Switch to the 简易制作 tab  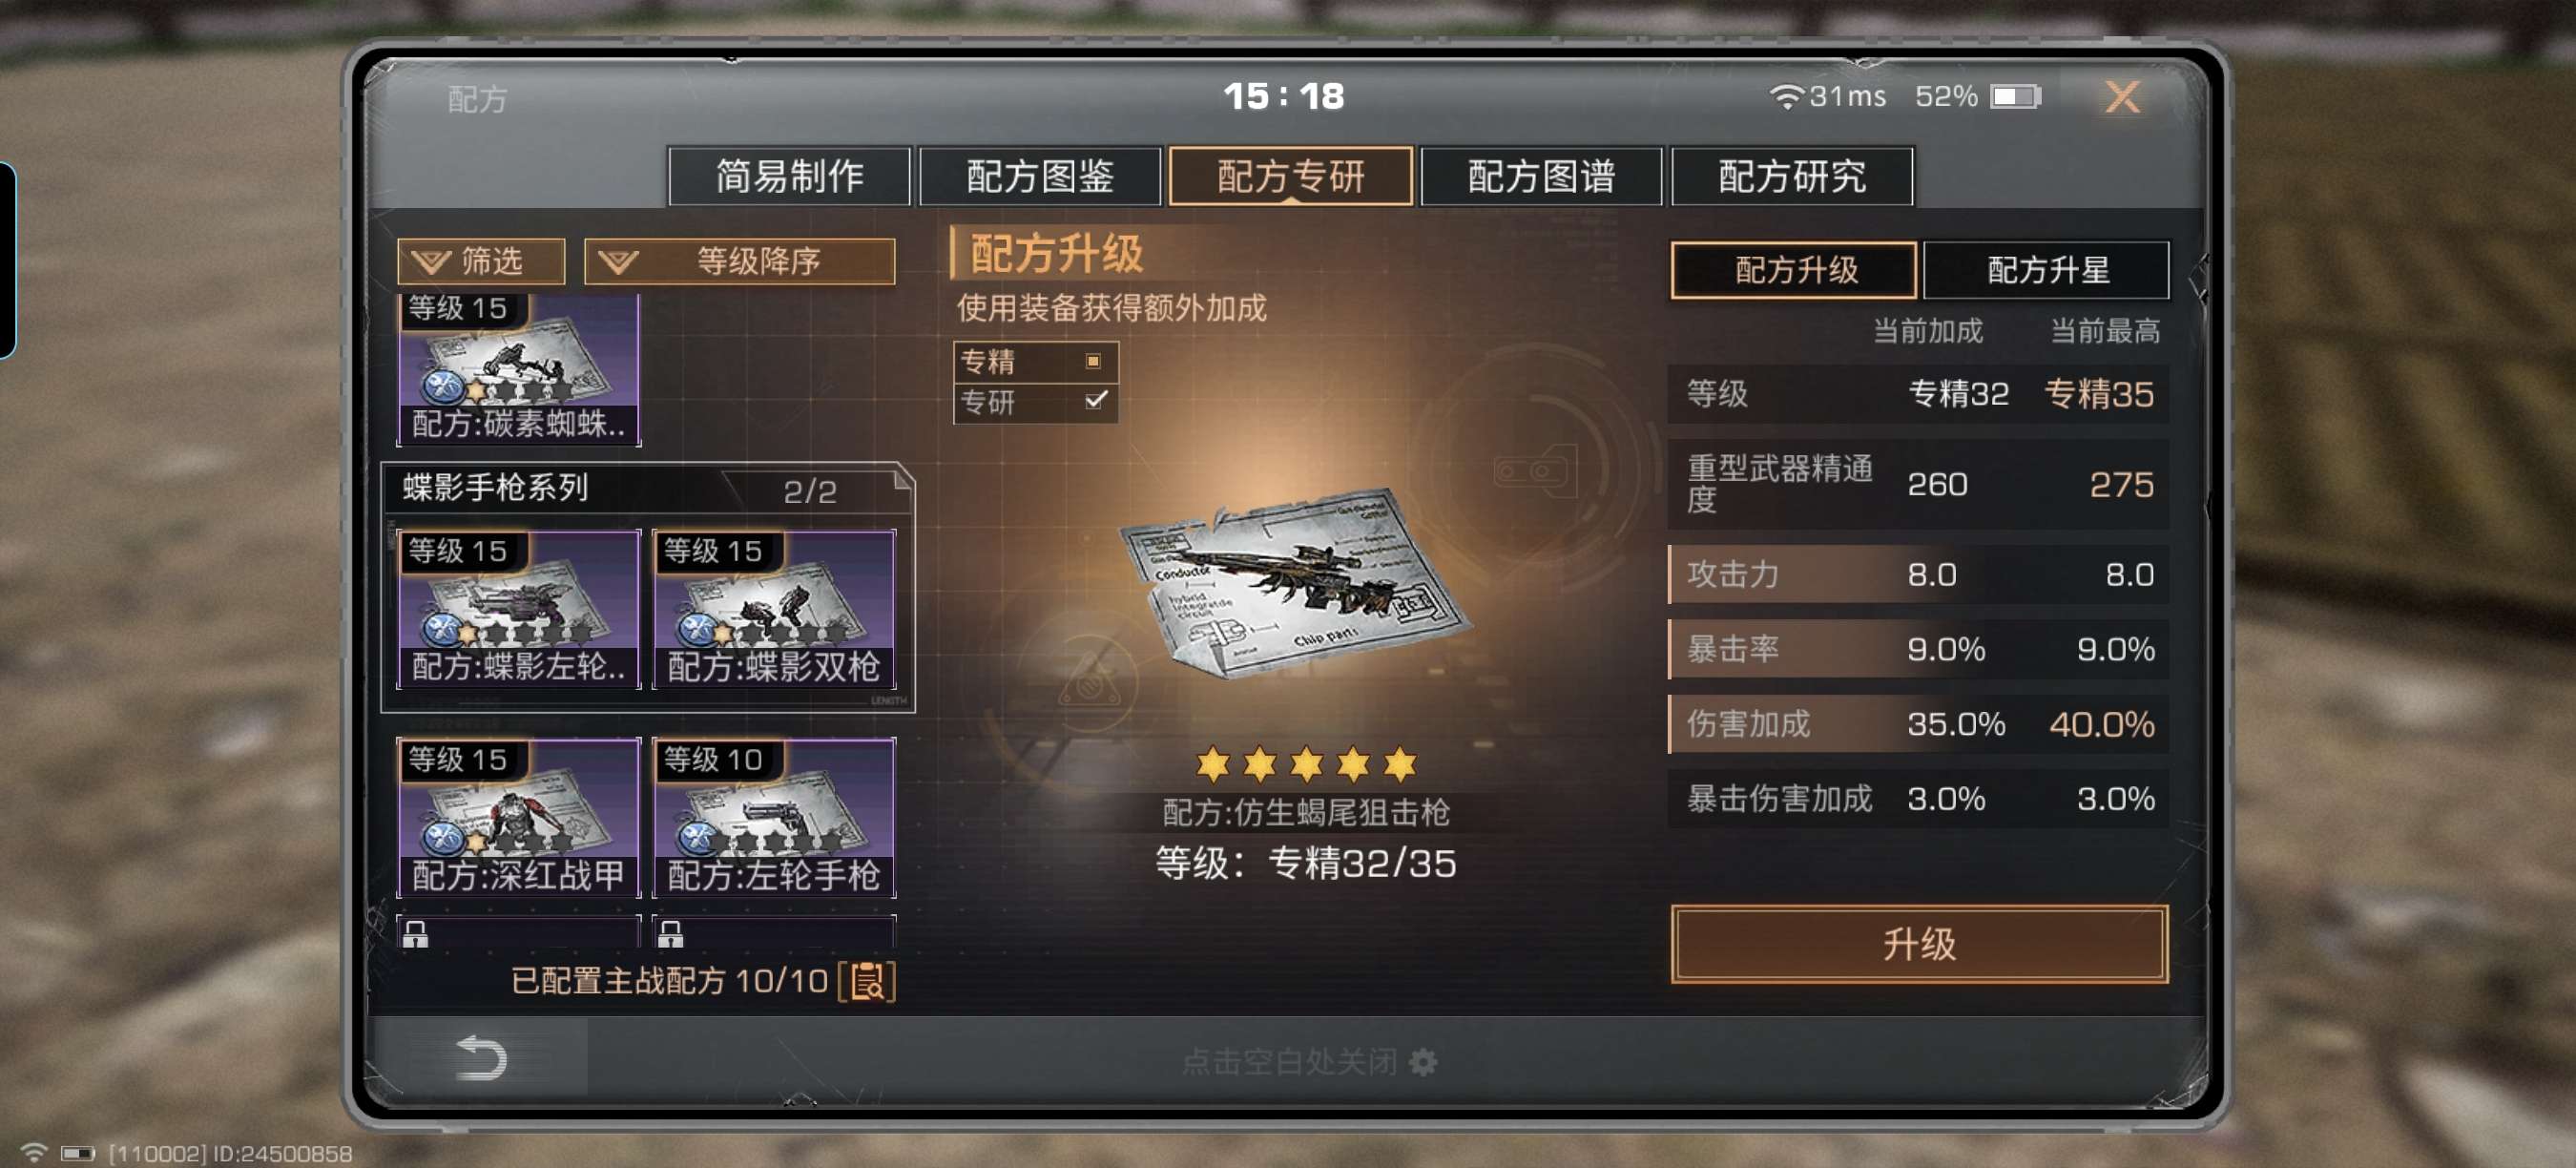[789, 176]
